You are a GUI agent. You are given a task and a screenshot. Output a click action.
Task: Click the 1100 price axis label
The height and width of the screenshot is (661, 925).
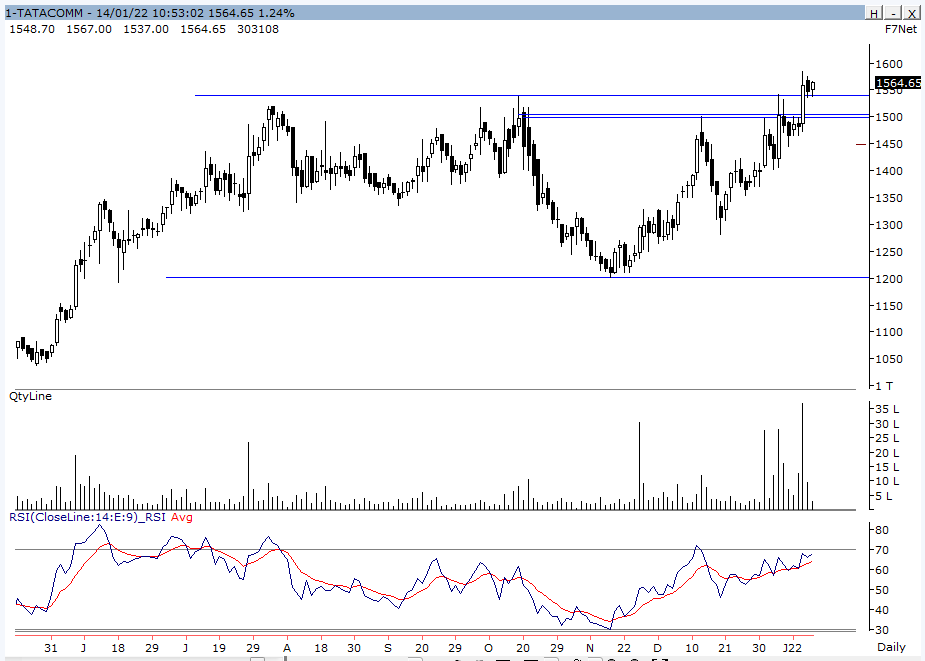(889, 332)
